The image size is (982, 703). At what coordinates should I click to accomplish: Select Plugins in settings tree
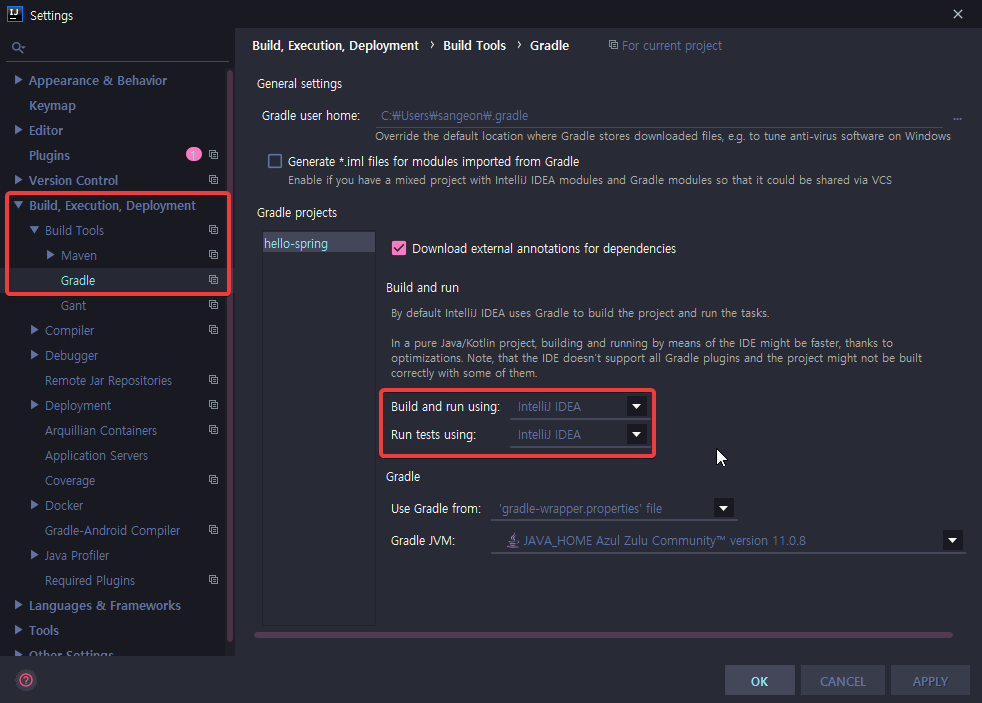pyautogui.click(x=49, y=155)
